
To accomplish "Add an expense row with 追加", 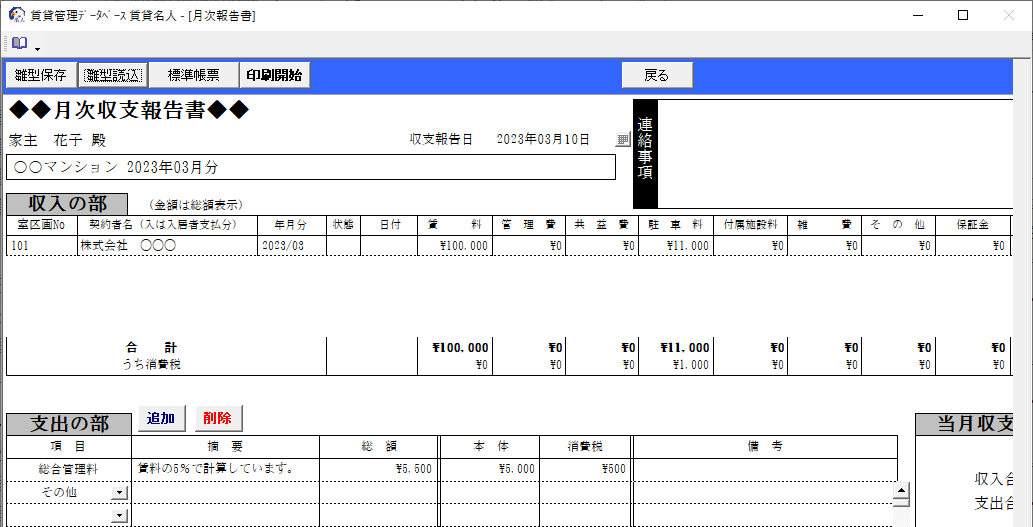I will (x=160, y=418).
